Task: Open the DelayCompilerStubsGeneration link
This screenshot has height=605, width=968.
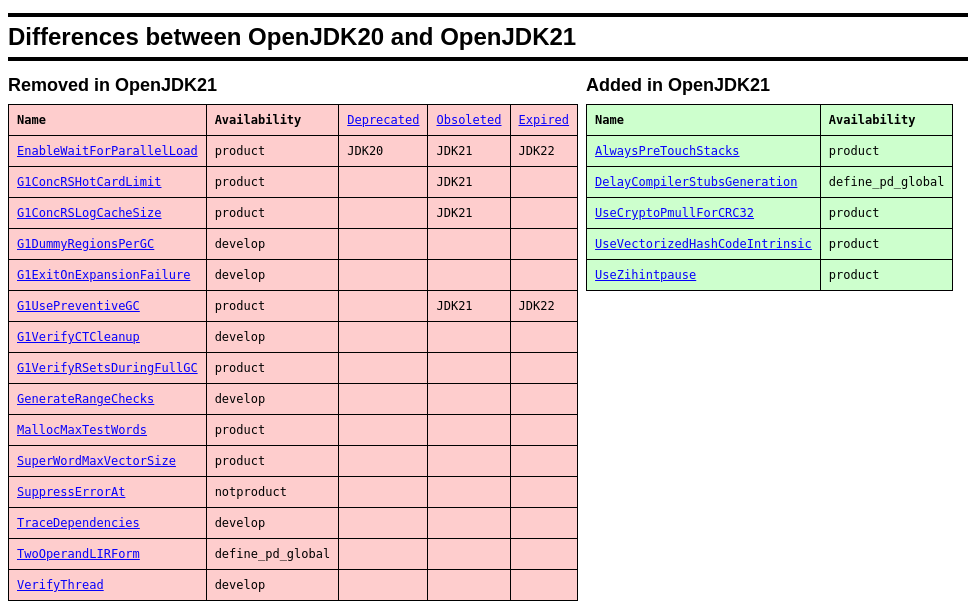Action: pyautogui.click(x=696, y=182)
